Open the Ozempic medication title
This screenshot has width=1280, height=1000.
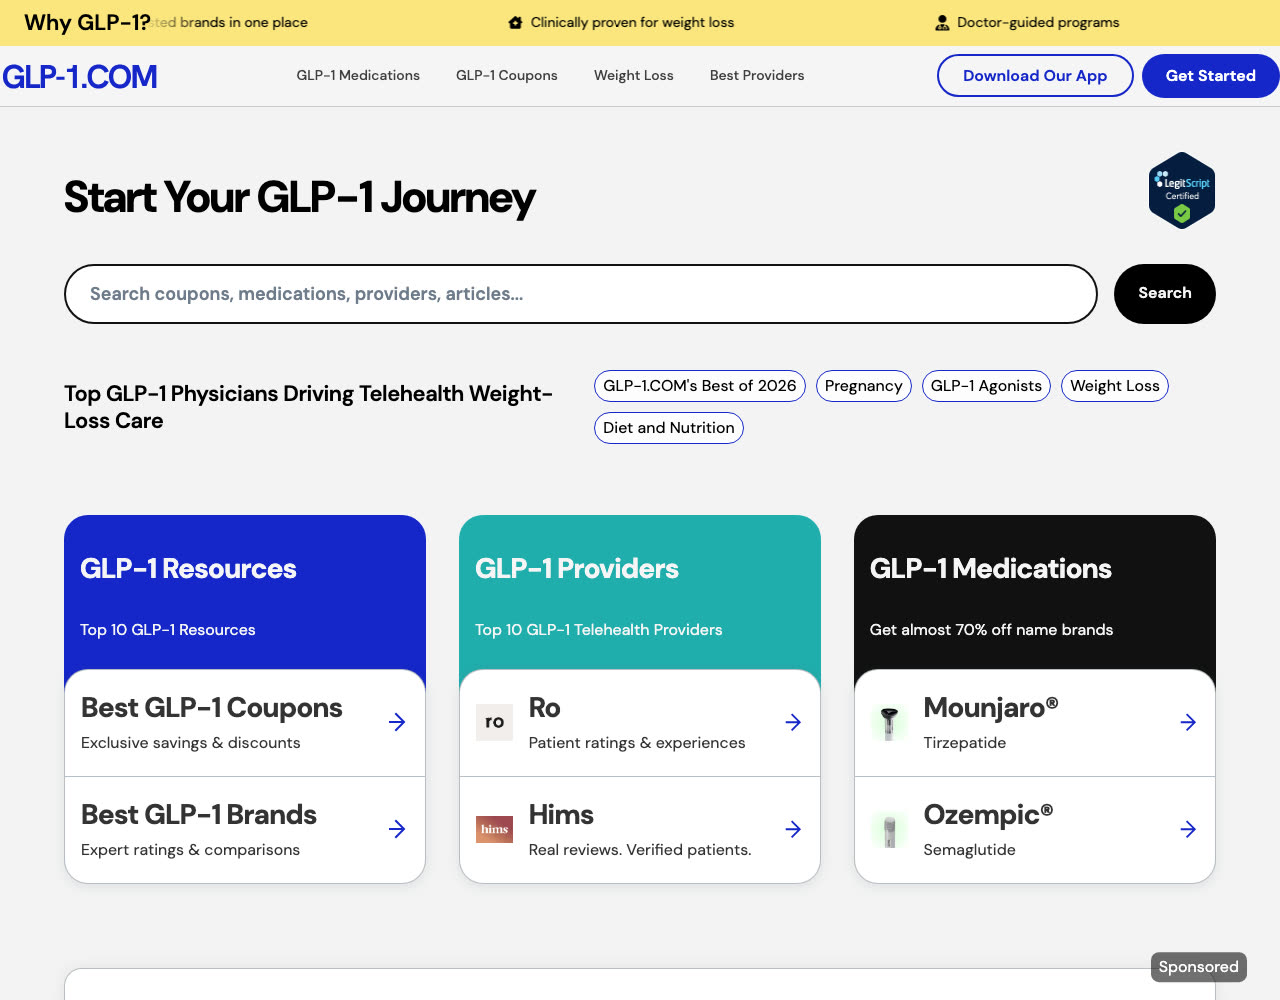coord(988,815)
